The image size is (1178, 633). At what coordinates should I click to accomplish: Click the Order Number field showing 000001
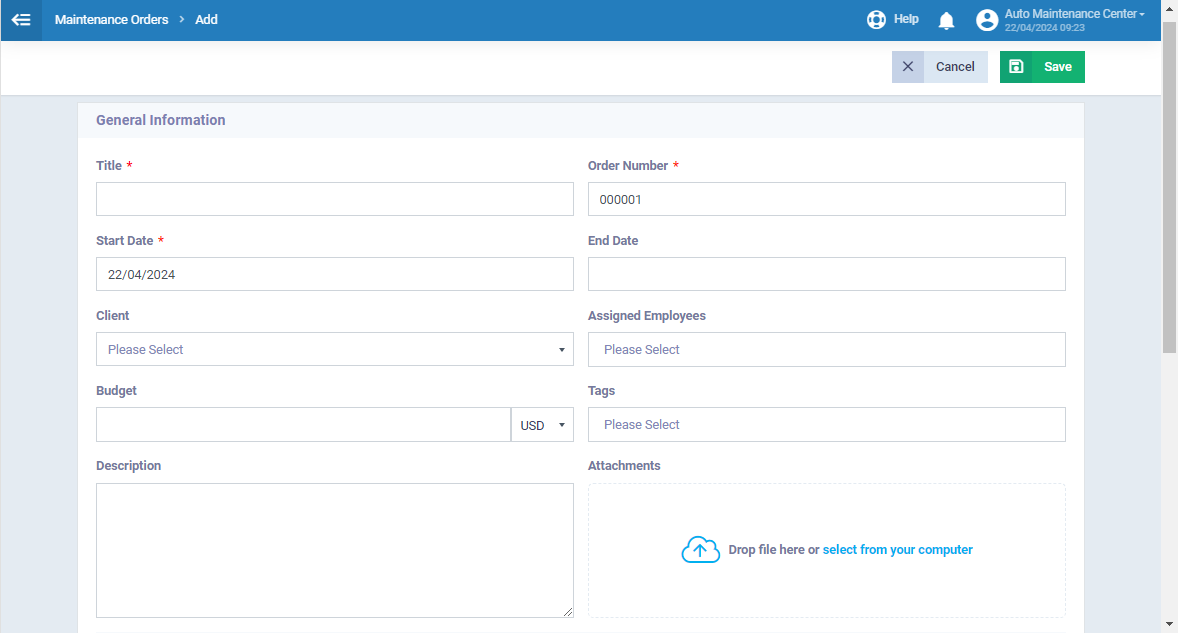[826, 199]
